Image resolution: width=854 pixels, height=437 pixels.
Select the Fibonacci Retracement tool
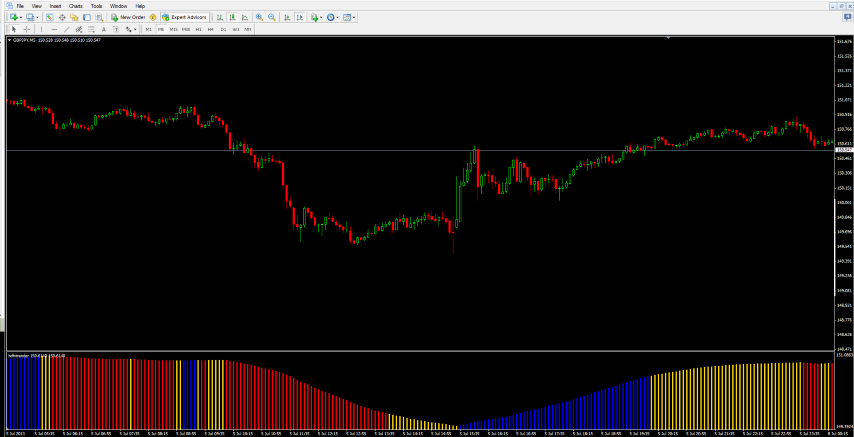(91, 29)
